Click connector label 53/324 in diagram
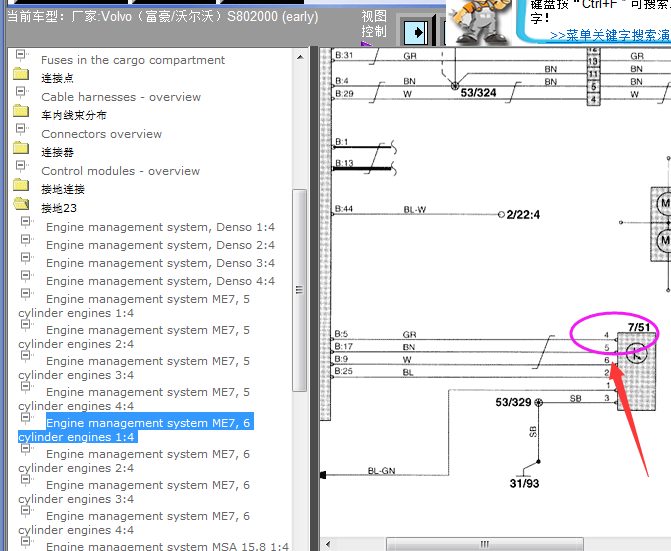Image resolution: width=671 pixels, height=551 pixels. click(x=478, y=93)
